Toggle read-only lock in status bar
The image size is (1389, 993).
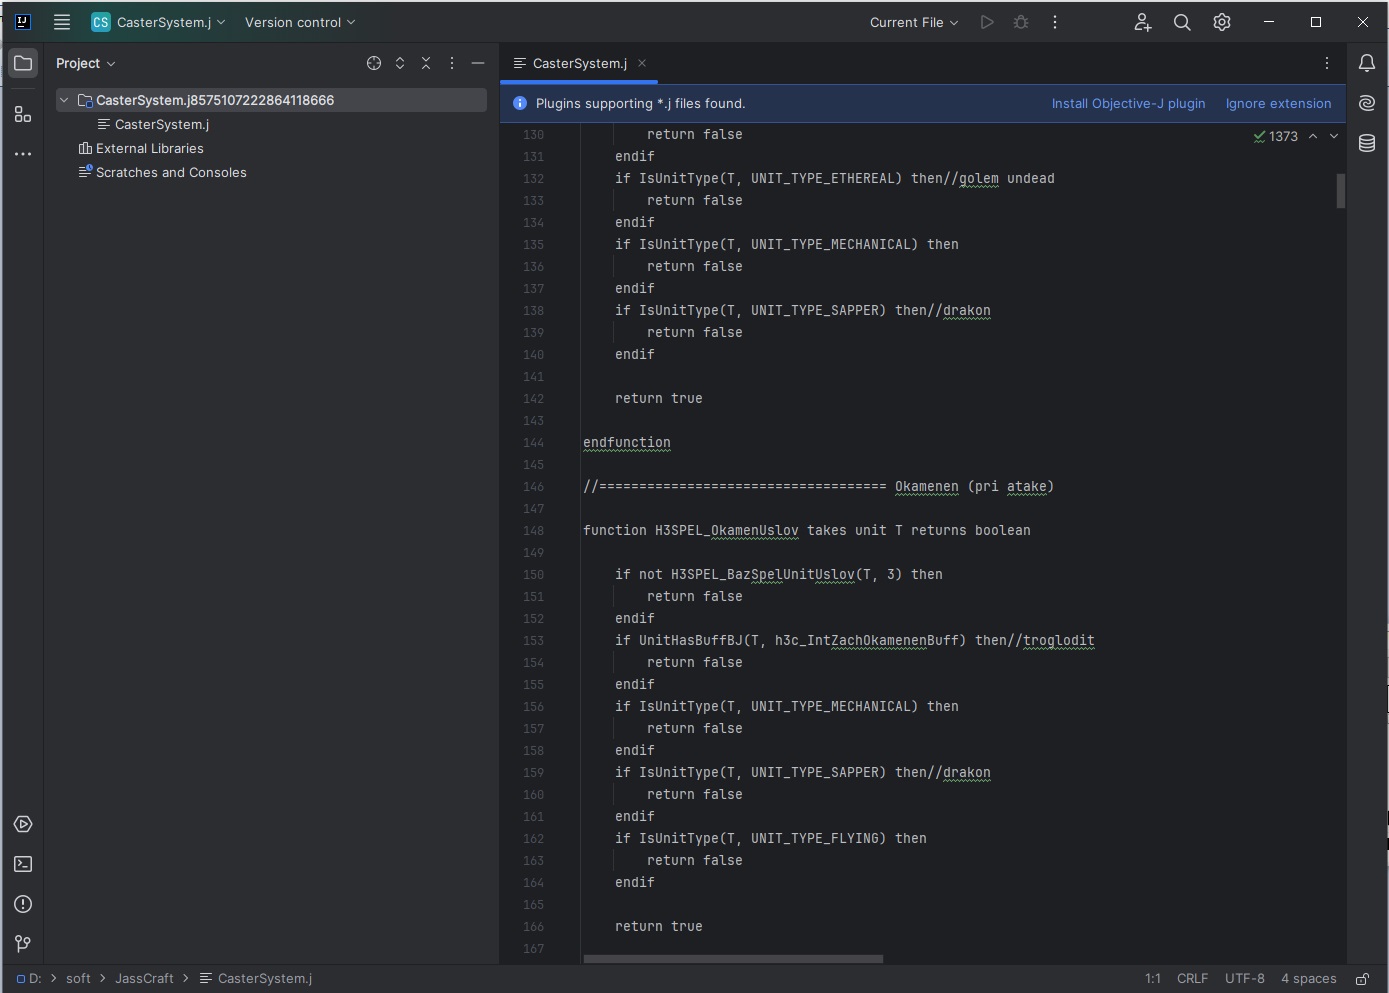coord(1362,979)
